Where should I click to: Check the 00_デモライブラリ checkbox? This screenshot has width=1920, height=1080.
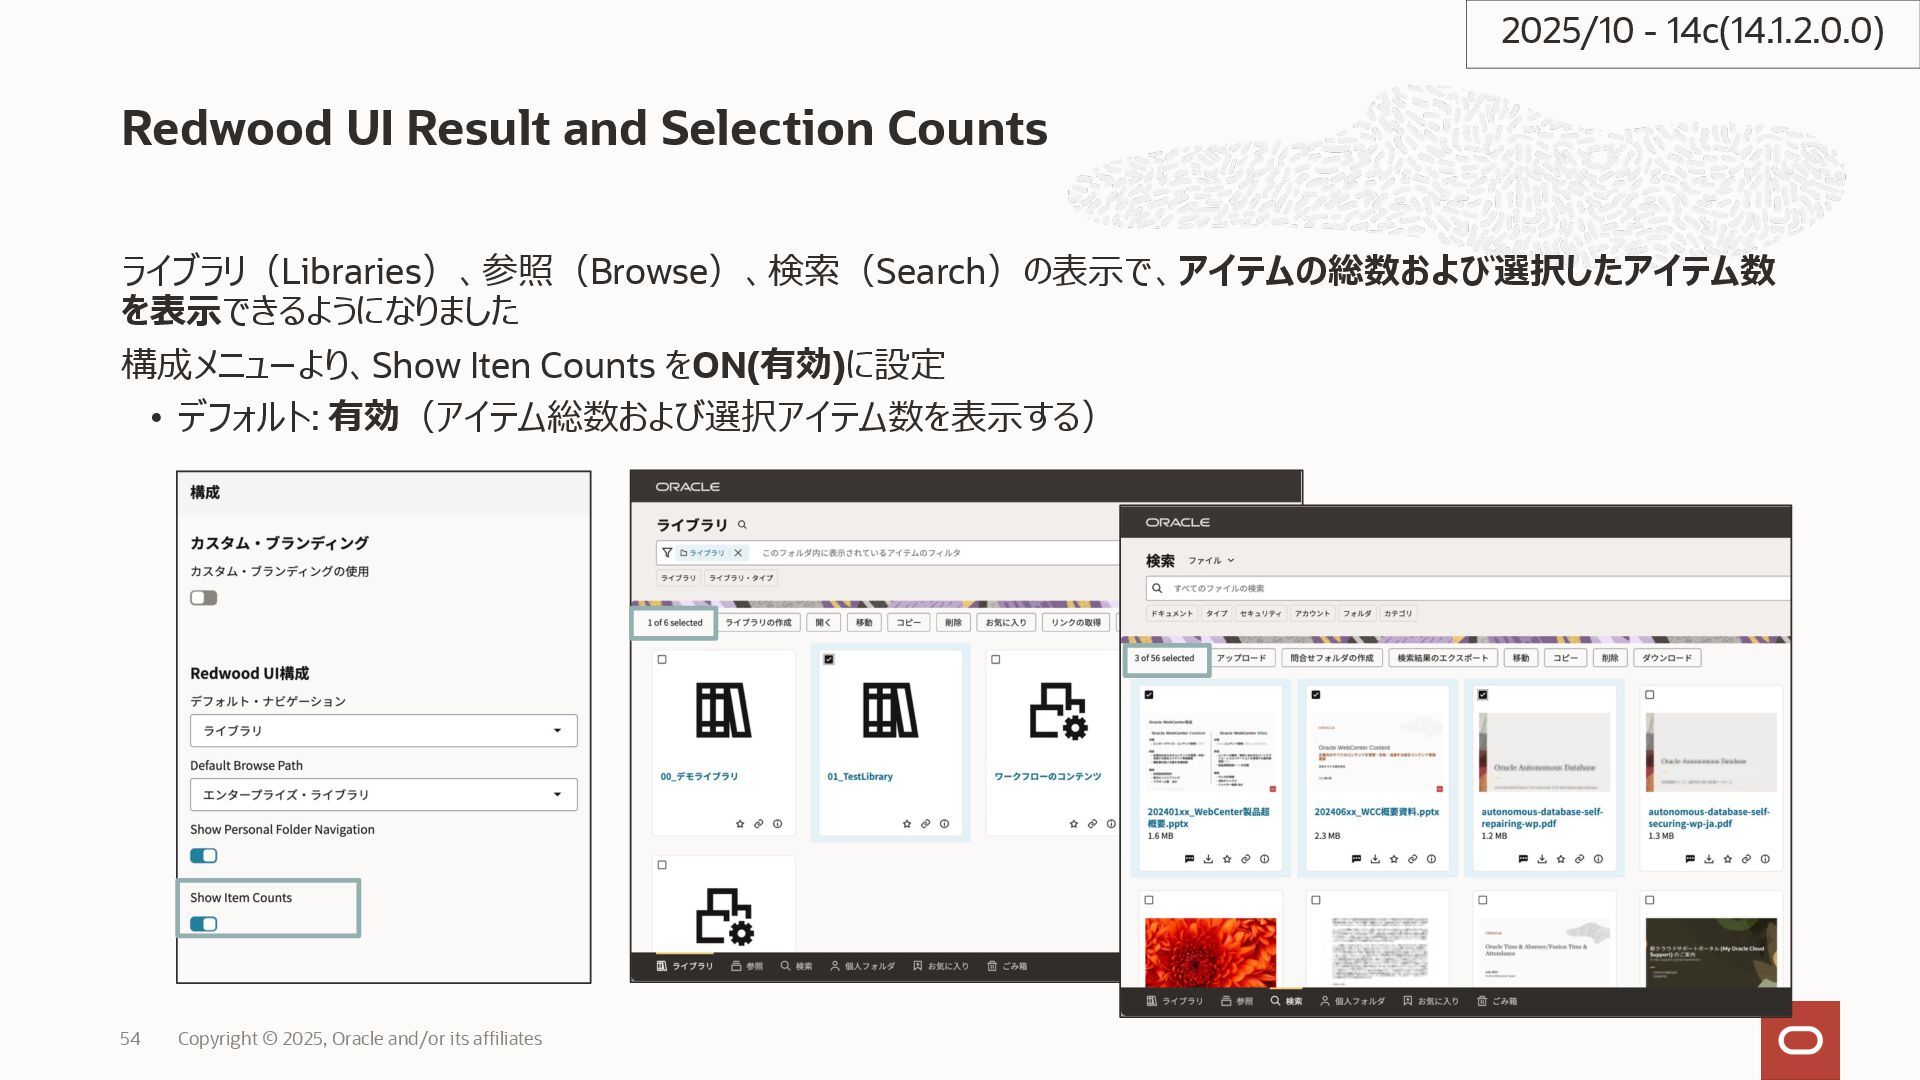pos(662,660)
